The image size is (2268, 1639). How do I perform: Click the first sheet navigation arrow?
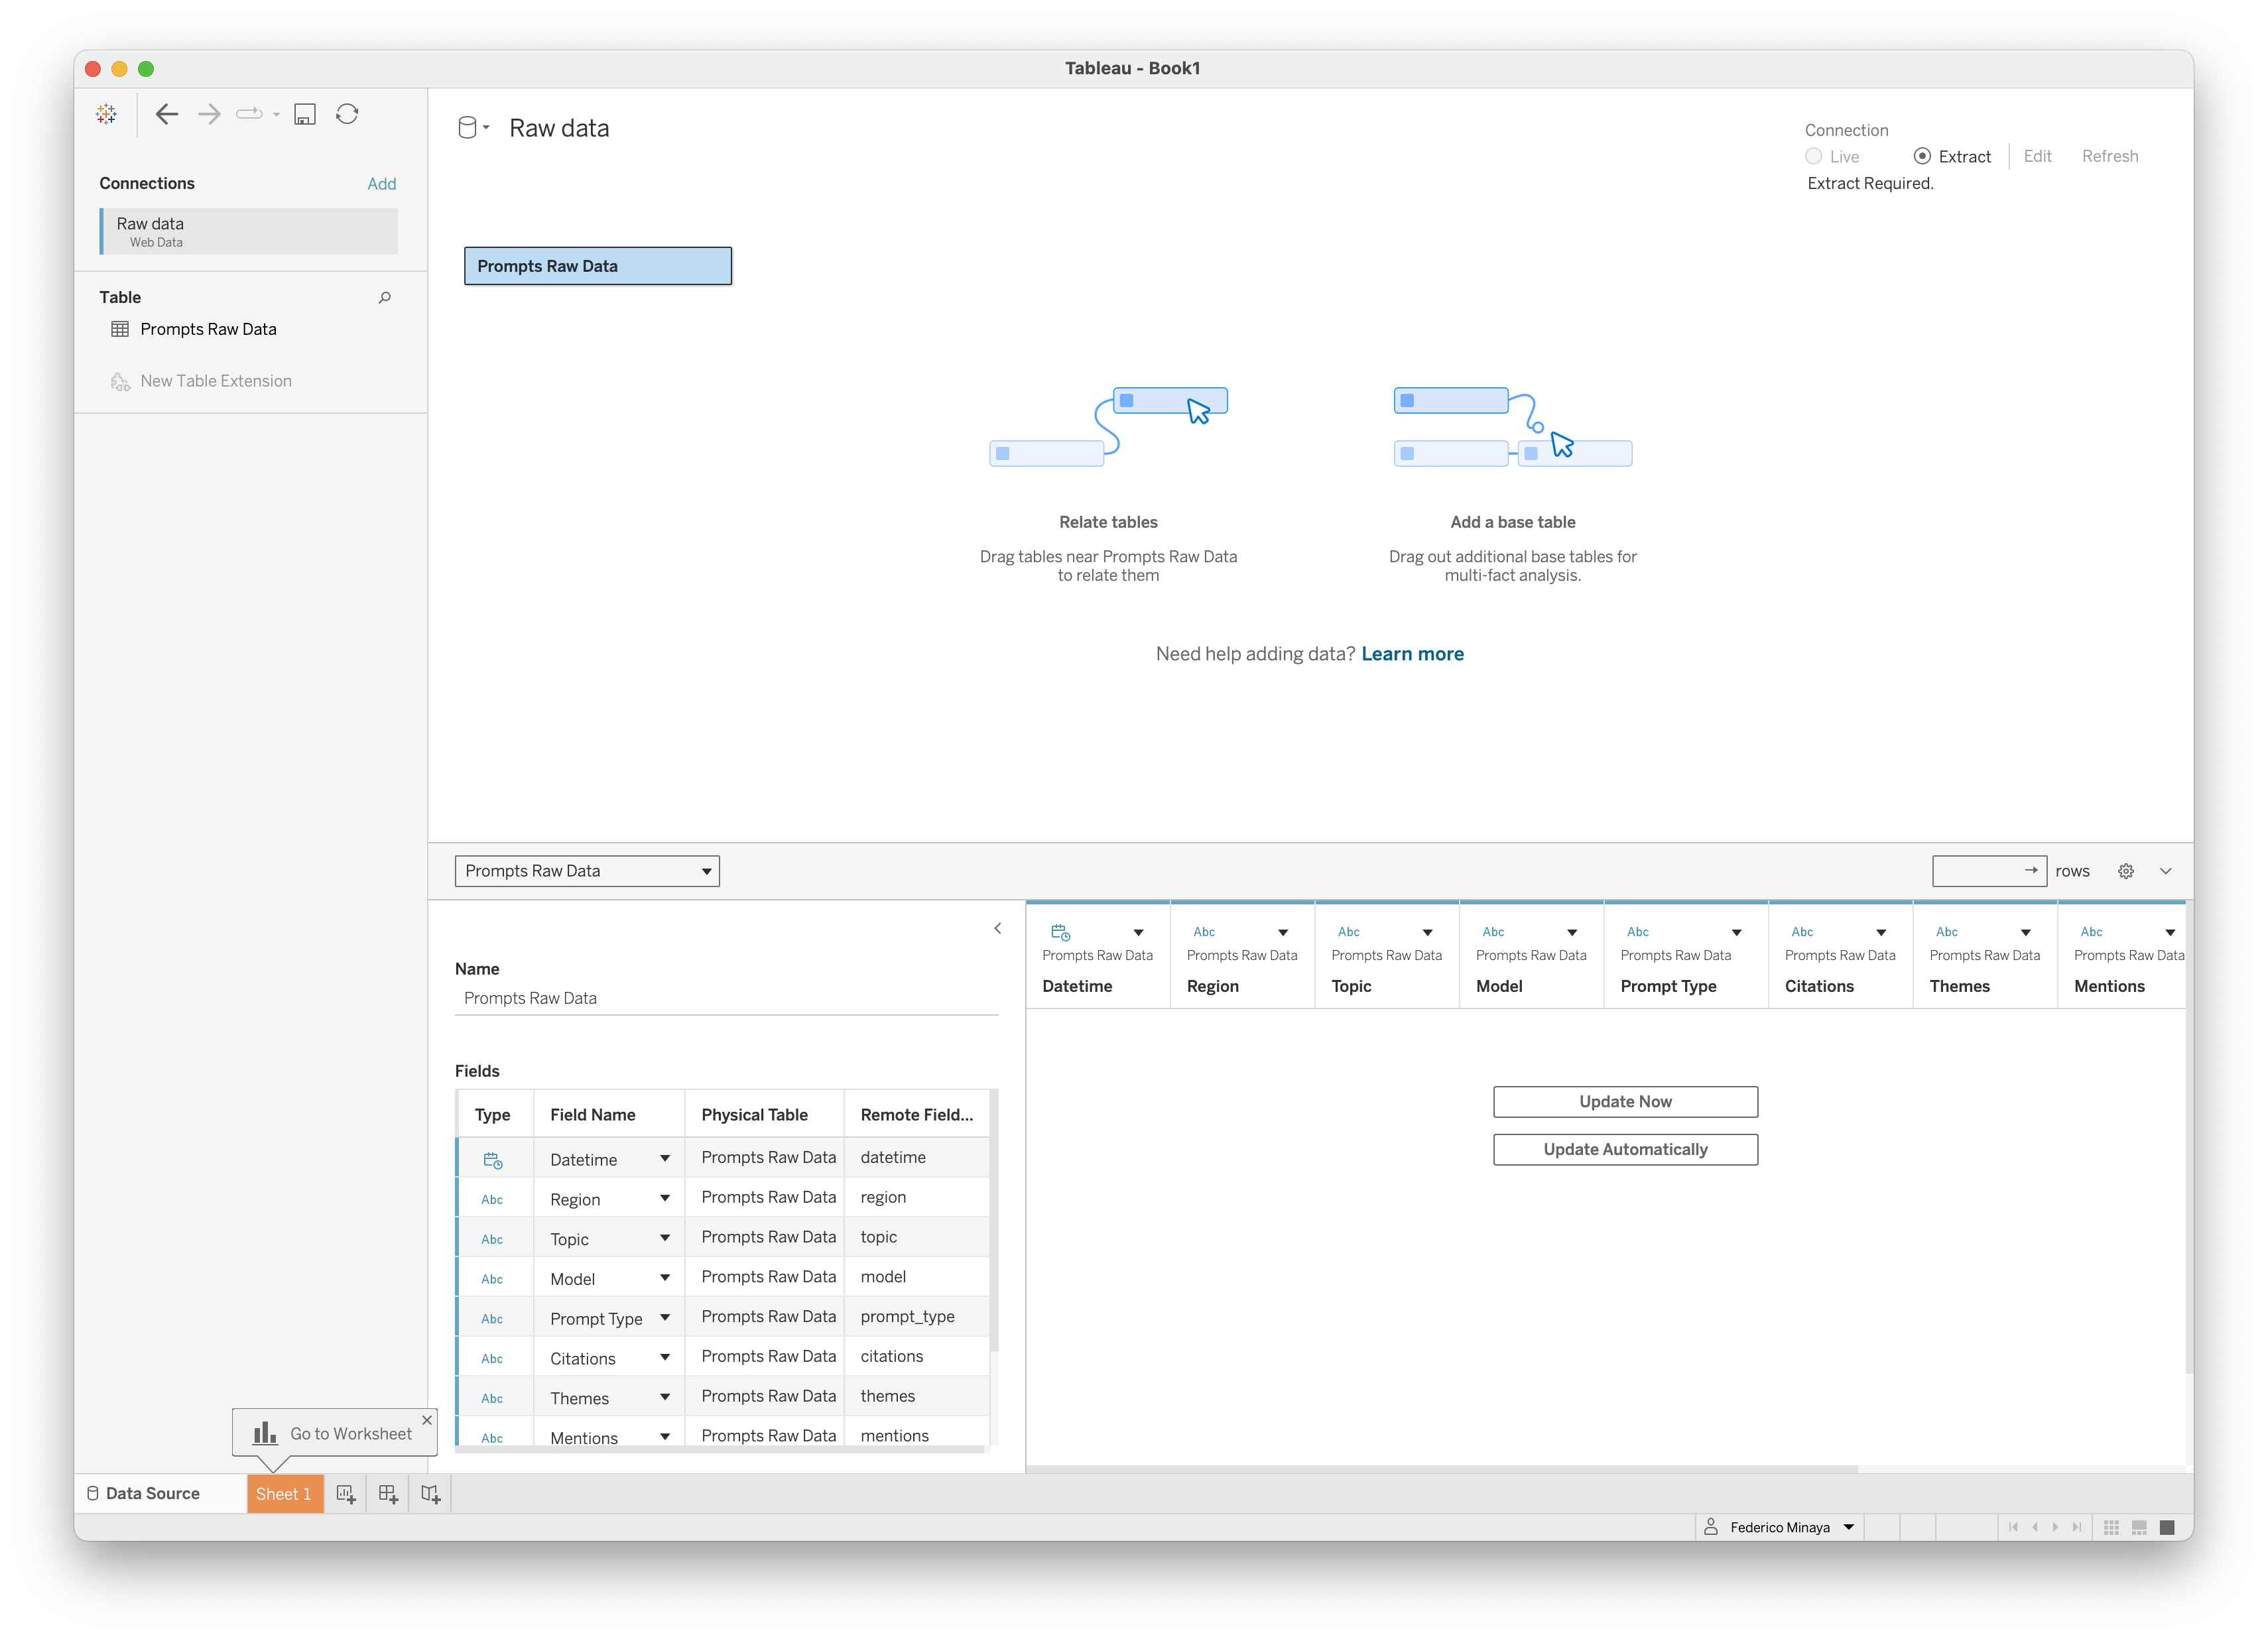coord(2013,1527)
